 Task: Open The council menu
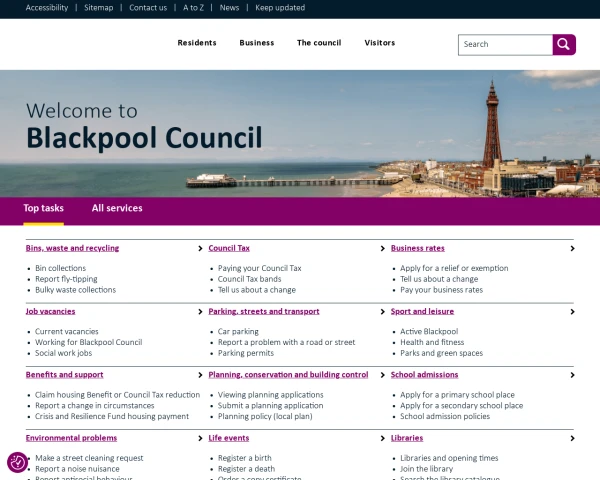click(x=319, y=43)
